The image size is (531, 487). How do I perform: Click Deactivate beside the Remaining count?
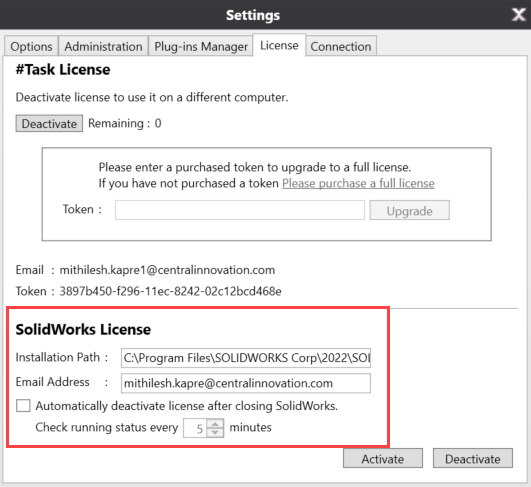[x=49, y=124]
